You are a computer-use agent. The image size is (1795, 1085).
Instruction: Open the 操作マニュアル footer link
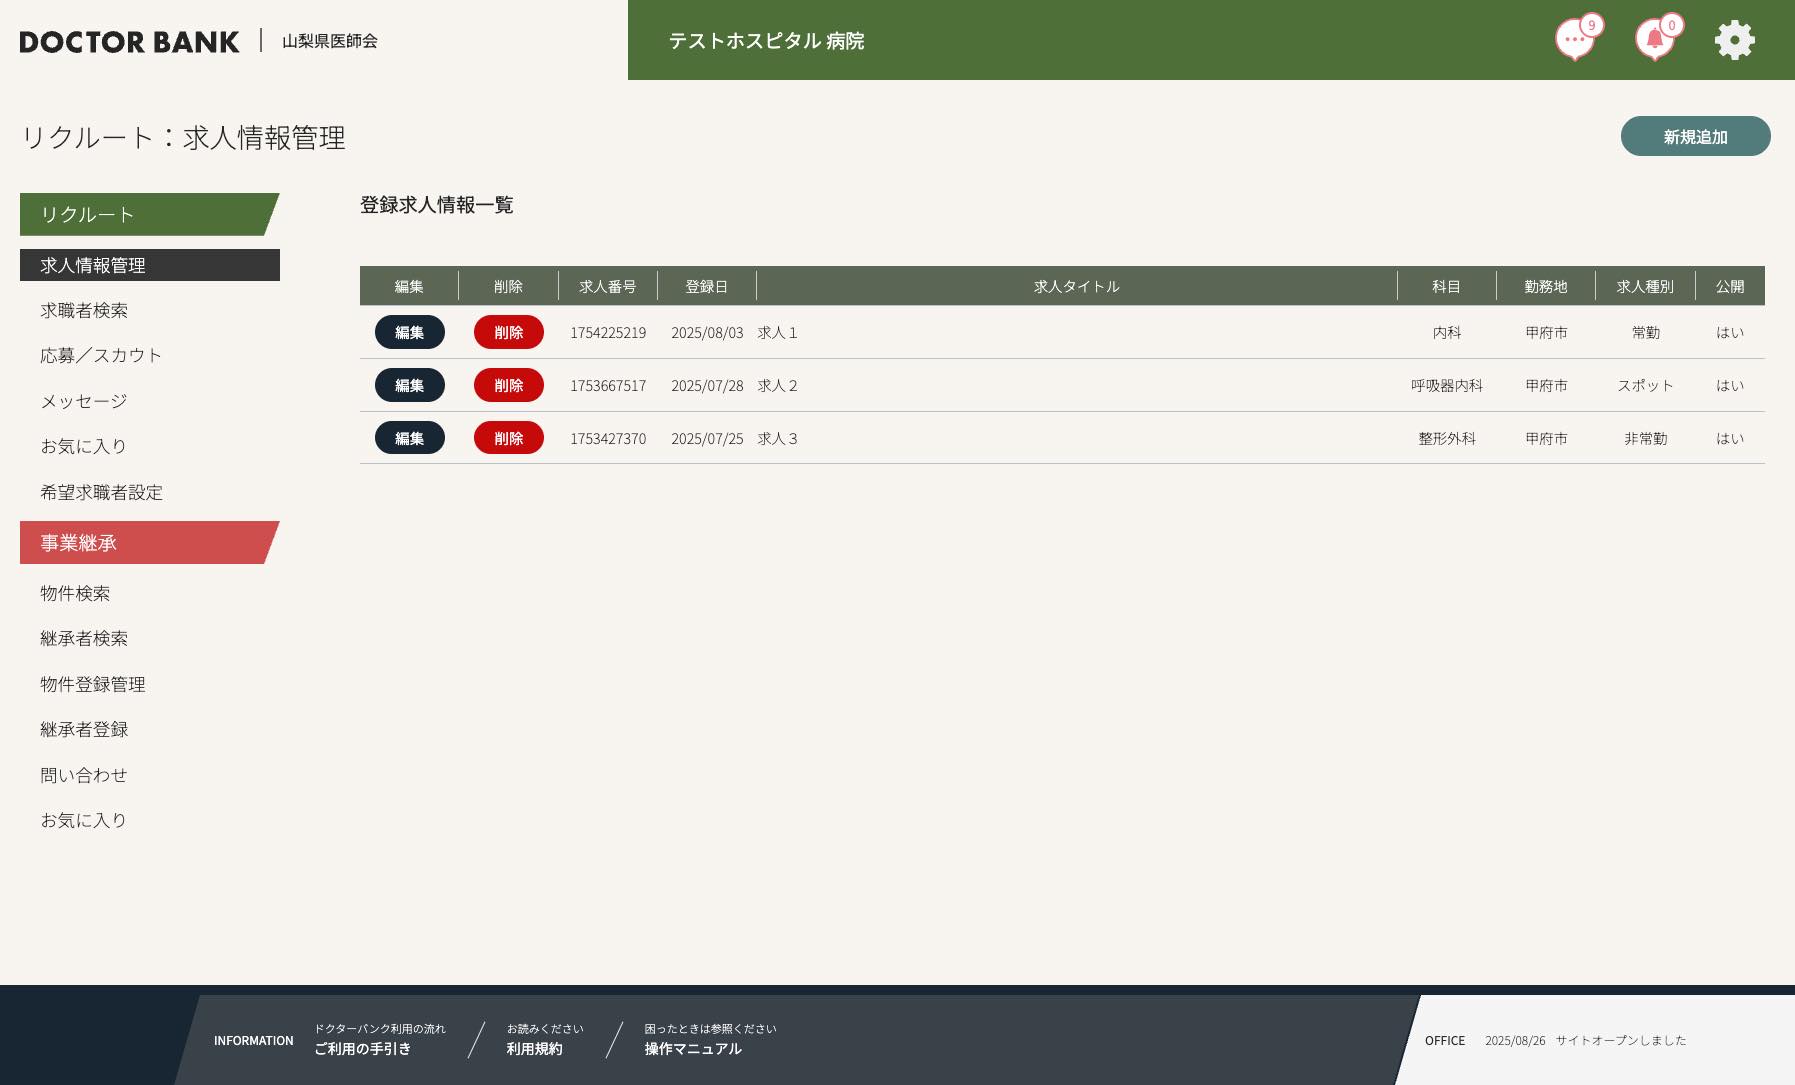pyautogui.click(x=693, y=1048)
